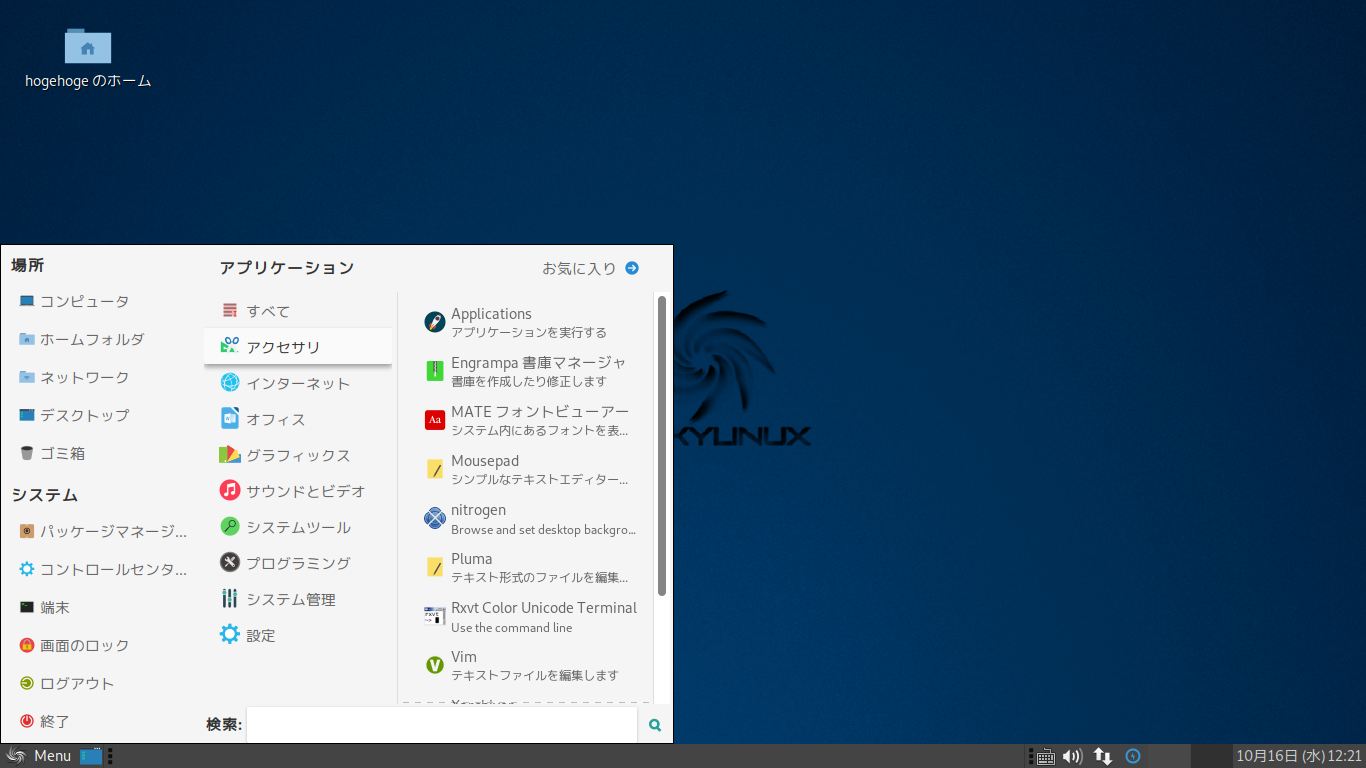Click the Menu button on panel
The height and width of the screenshot is (768, 1366).
click(x=38, y=756)
